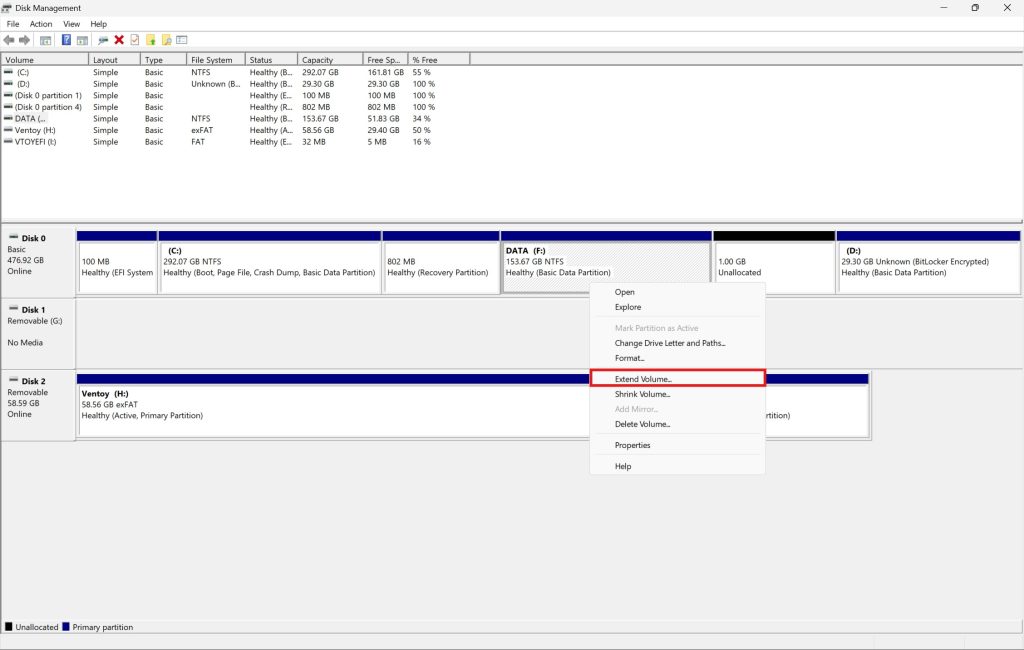This screenshot has width=1024, height=650.
Task: Open the Help menu in menu bar
Action: tap(99, 24)
